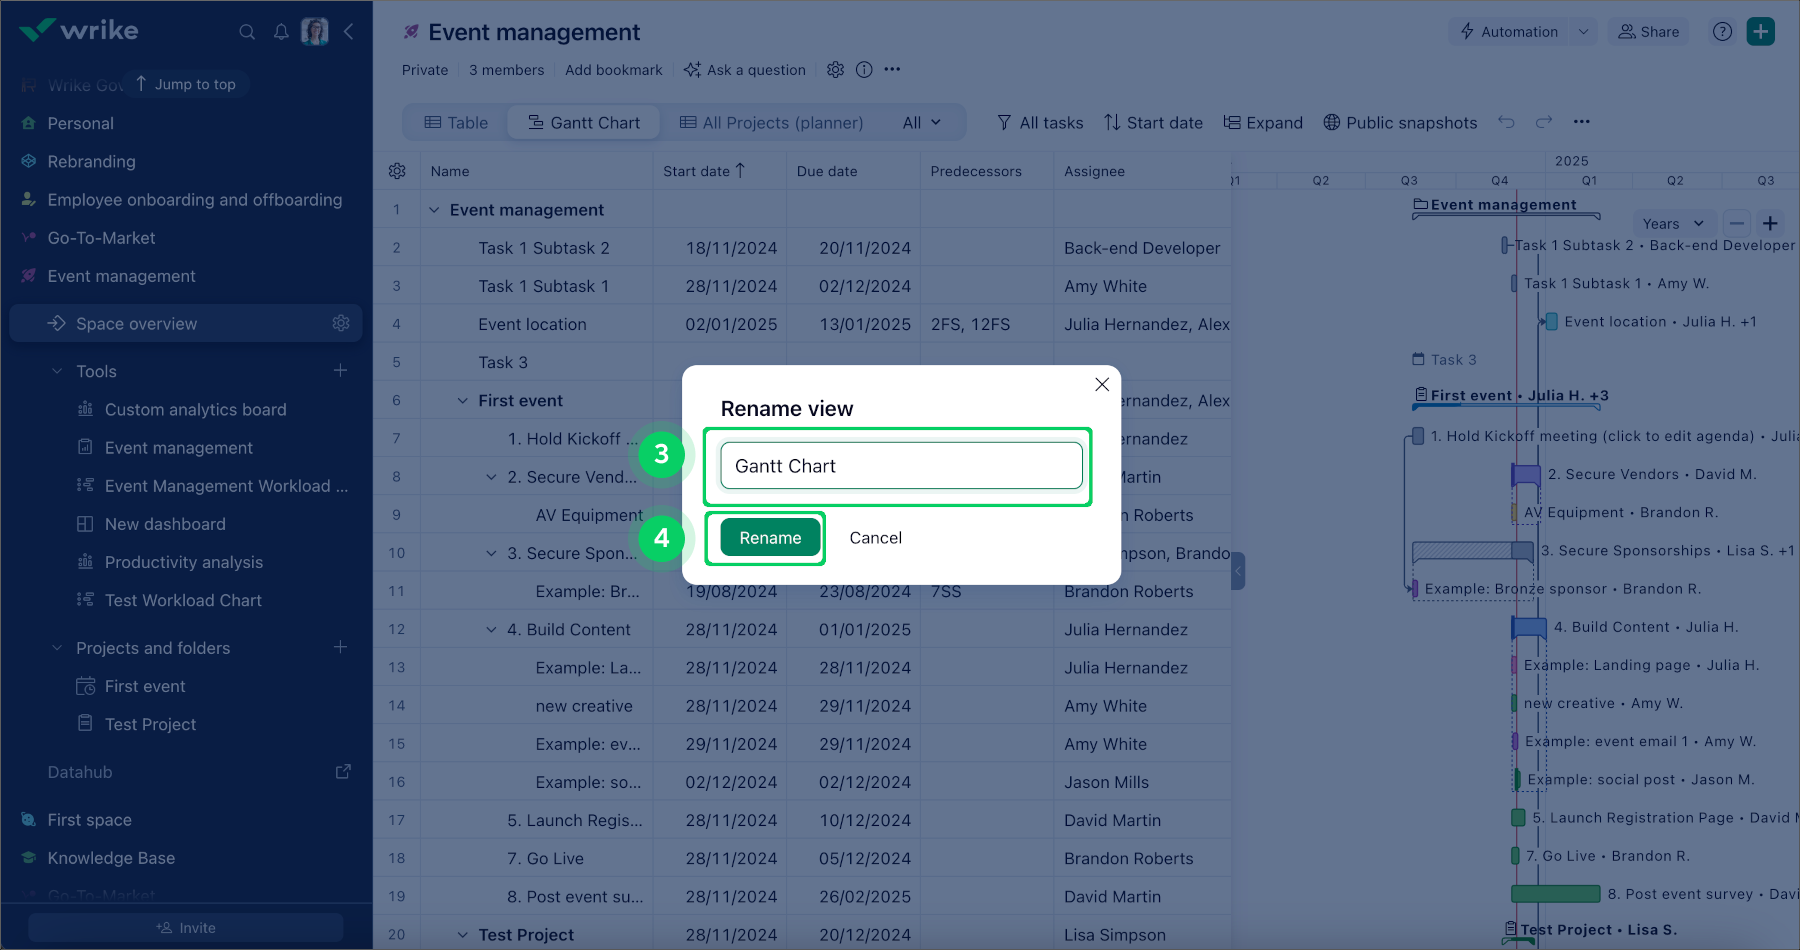This screenshot has height=950, width=1800.
Task: Switch to the Table view tab
Action: [456, 123]
